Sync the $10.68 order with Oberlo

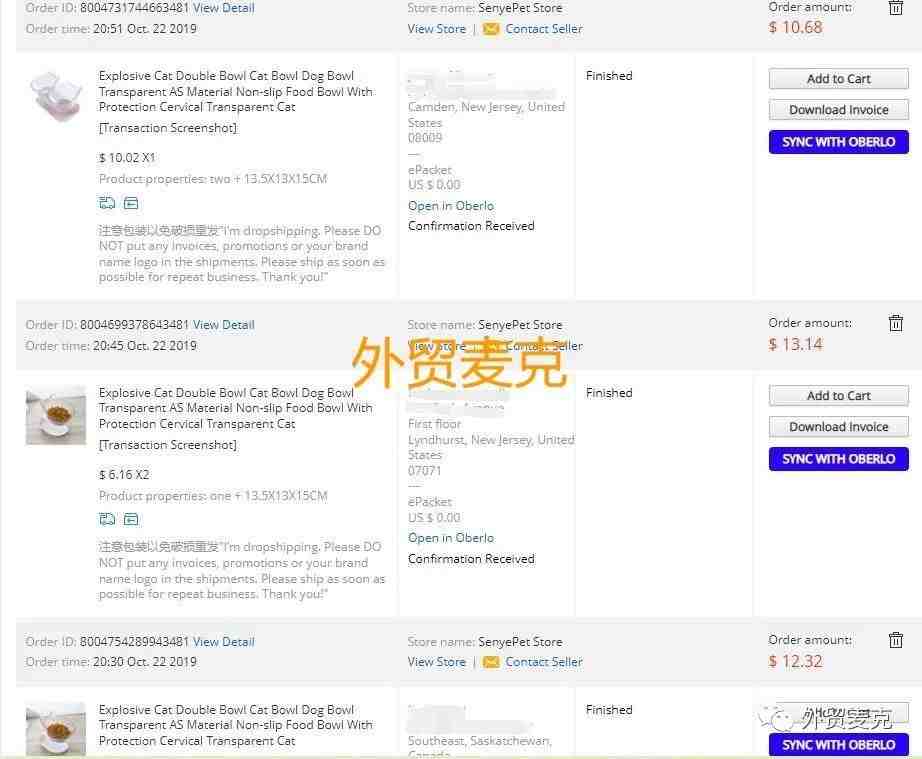tap(838, 142)
